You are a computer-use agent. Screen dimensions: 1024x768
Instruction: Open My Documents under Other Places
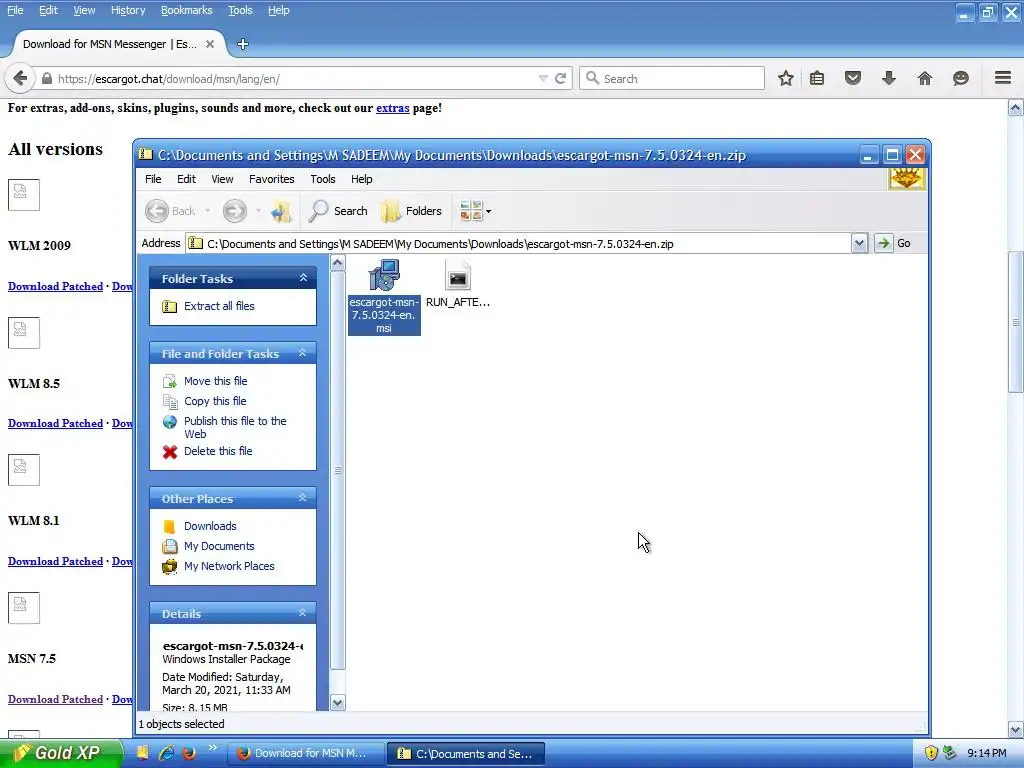click(x=219, y=546)
